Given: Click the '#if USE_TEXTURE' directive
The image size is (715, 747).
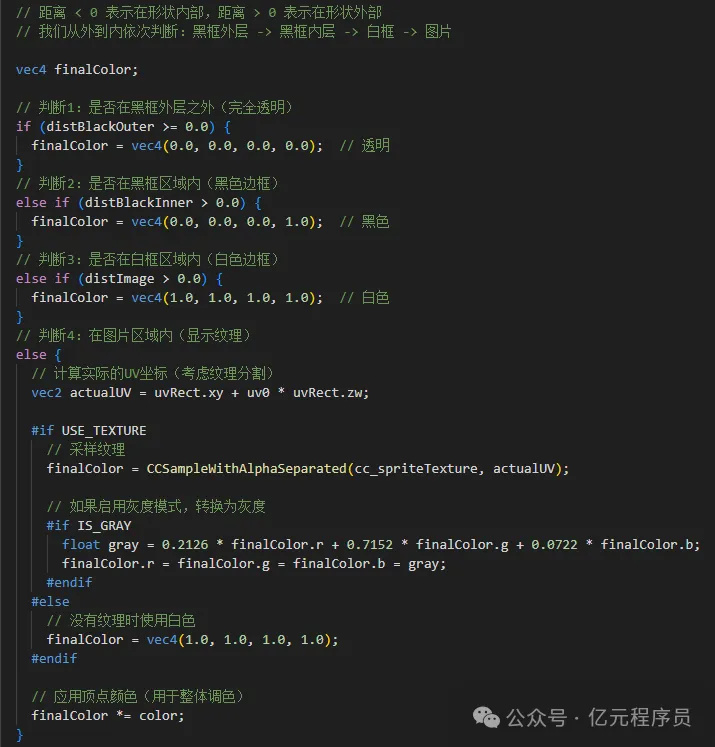Looking at the screenshot, I should point(89,431).
